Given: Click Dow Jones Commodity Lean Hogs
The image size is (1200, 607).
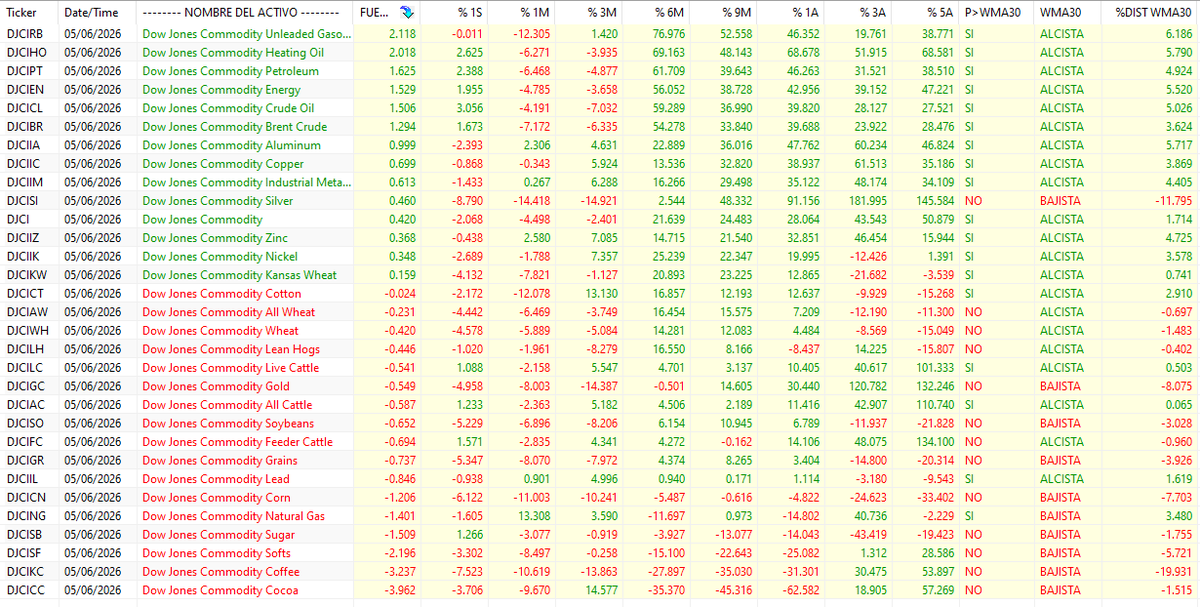Looking at the screenshot, I should (x=230, y=349).
